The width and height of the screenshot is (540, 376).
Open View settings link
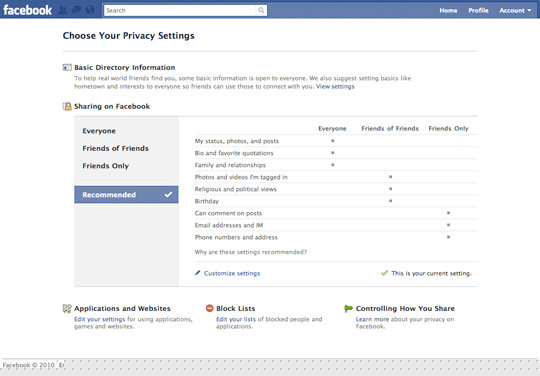(335, 86)
